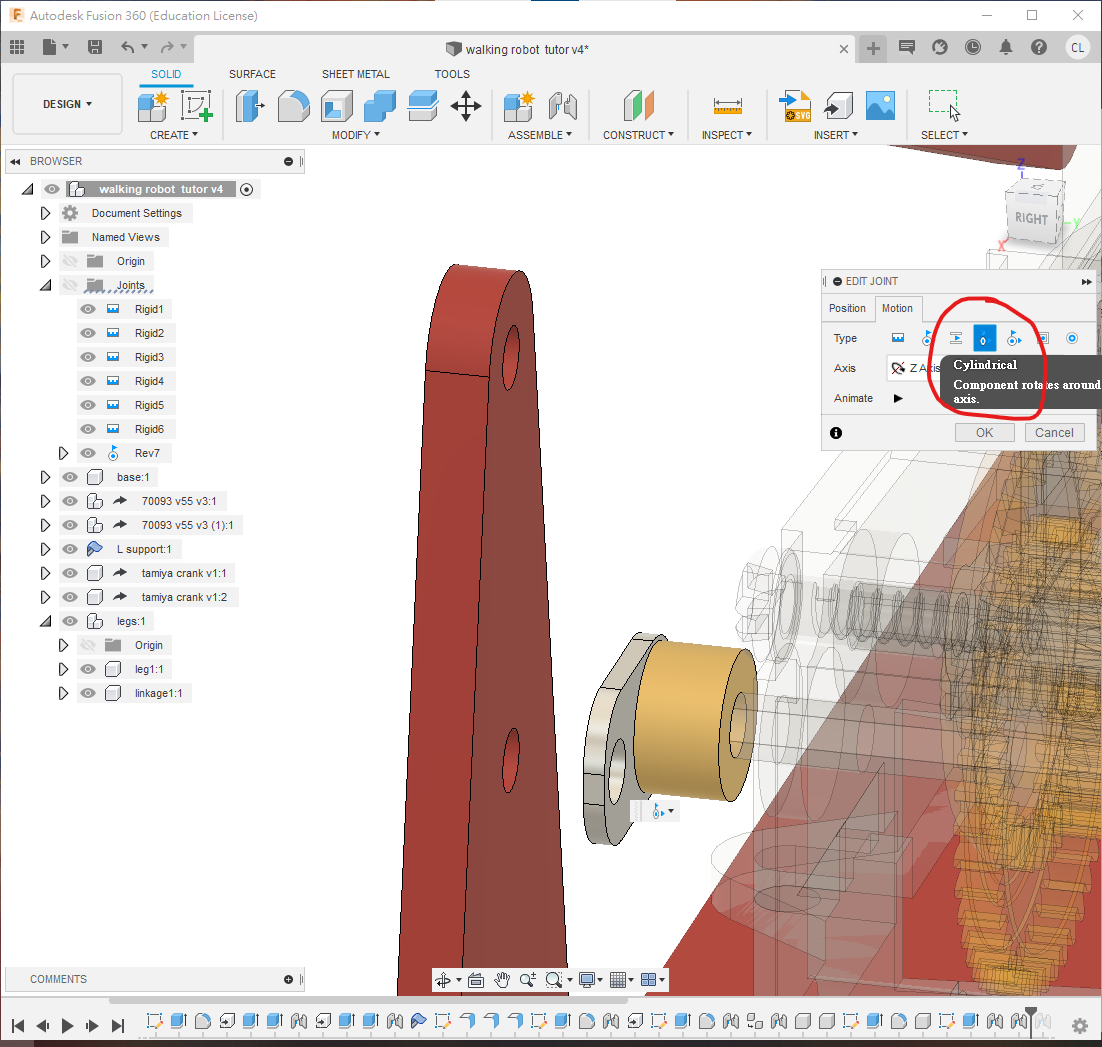Click the Joint icon in Assemble

[x=563, y=105]
